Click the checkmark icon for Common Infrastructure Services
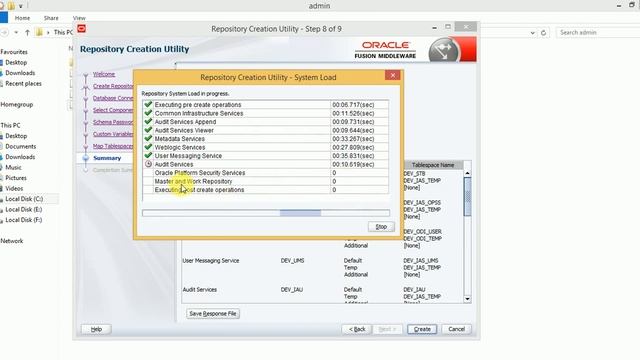Image resolution: width=640 pixels, height=360 pixels. tap(148, 113)
